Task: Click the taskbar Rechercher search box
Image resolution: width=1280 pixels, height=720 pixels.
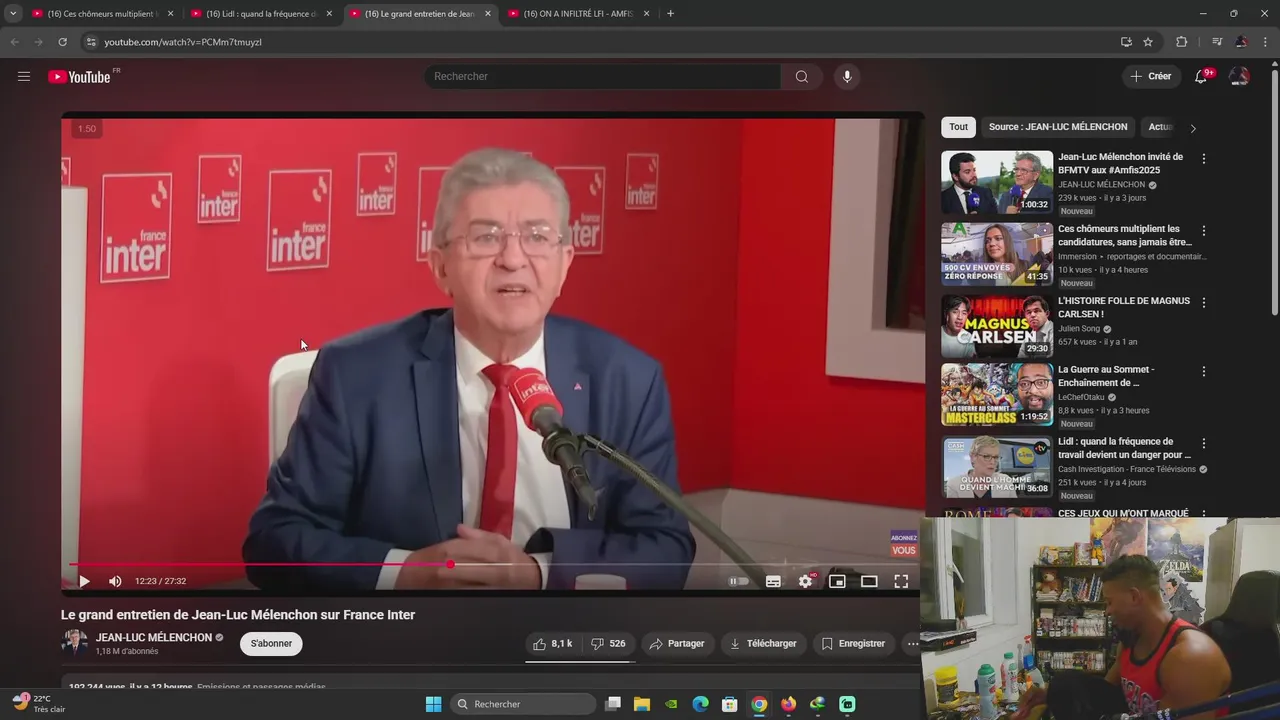Action: [523, 704]
